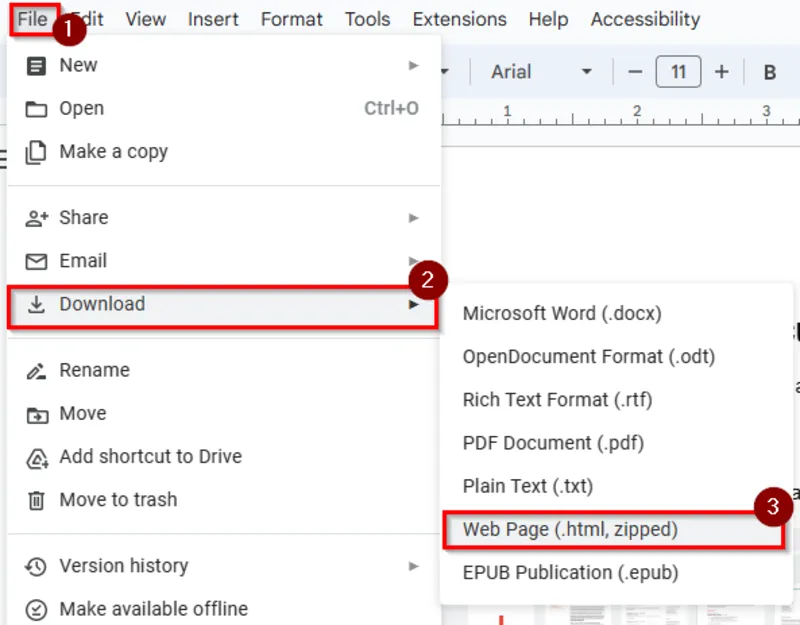The width and height of the screenshot is (800, 625).
Task: Open the Extensions menu
Action: pyautogui.click(x=459, y=19)
